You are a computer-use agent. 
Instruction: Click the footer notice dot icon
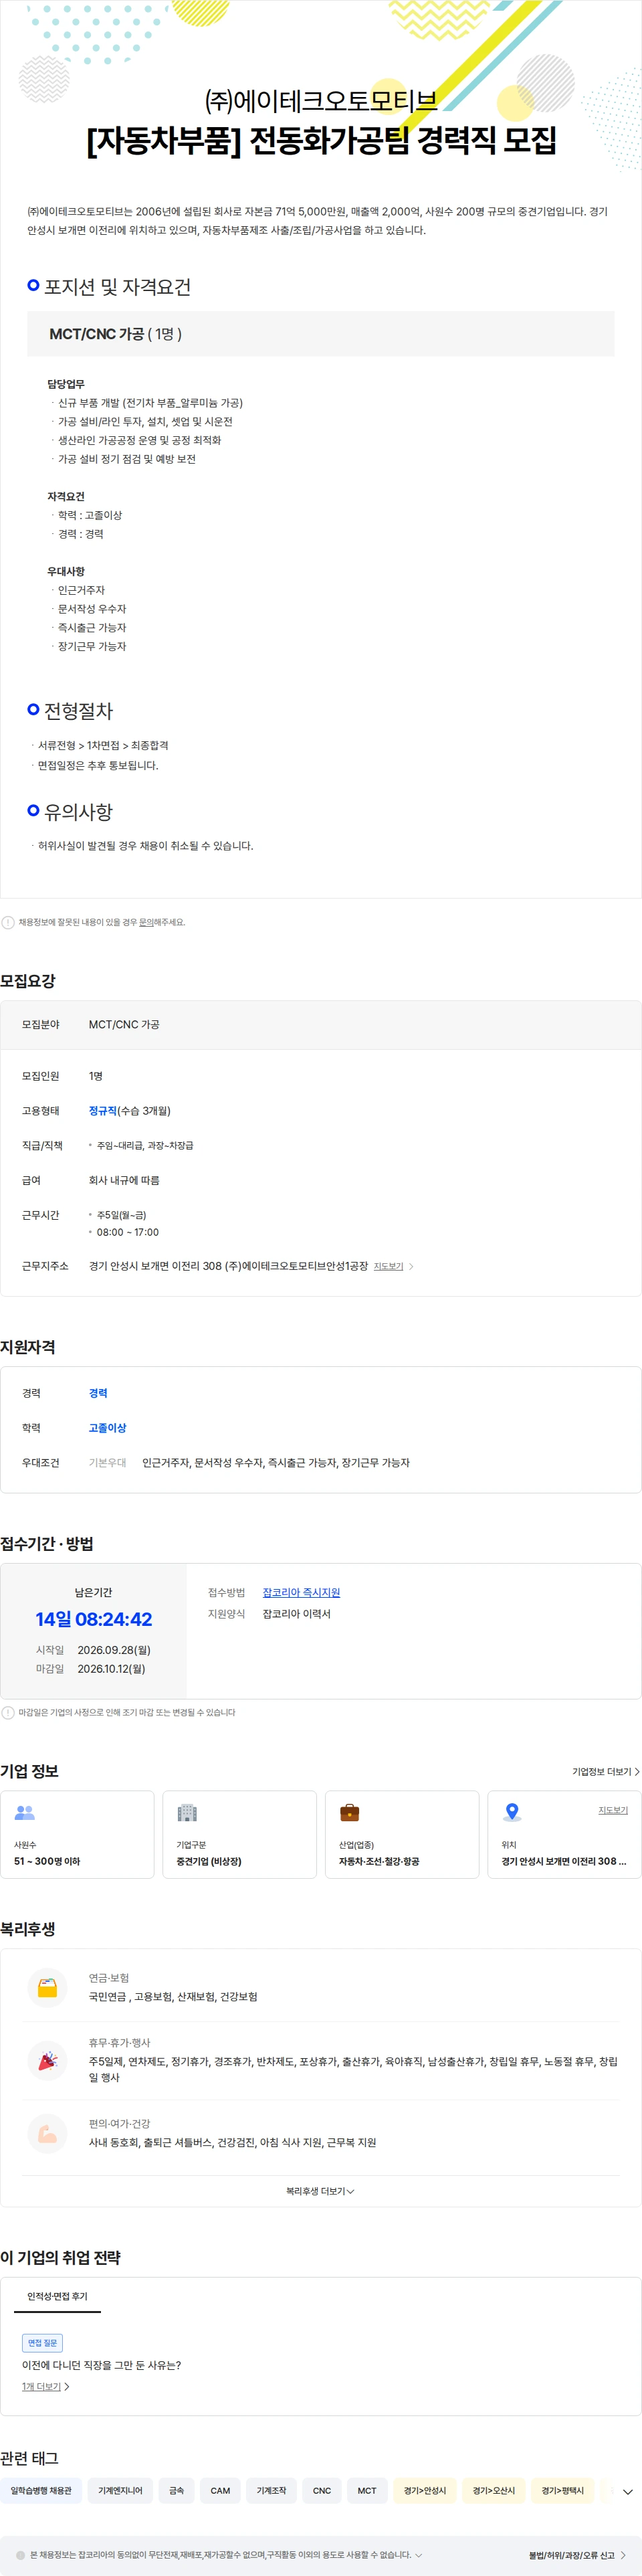click(20, 2554)
